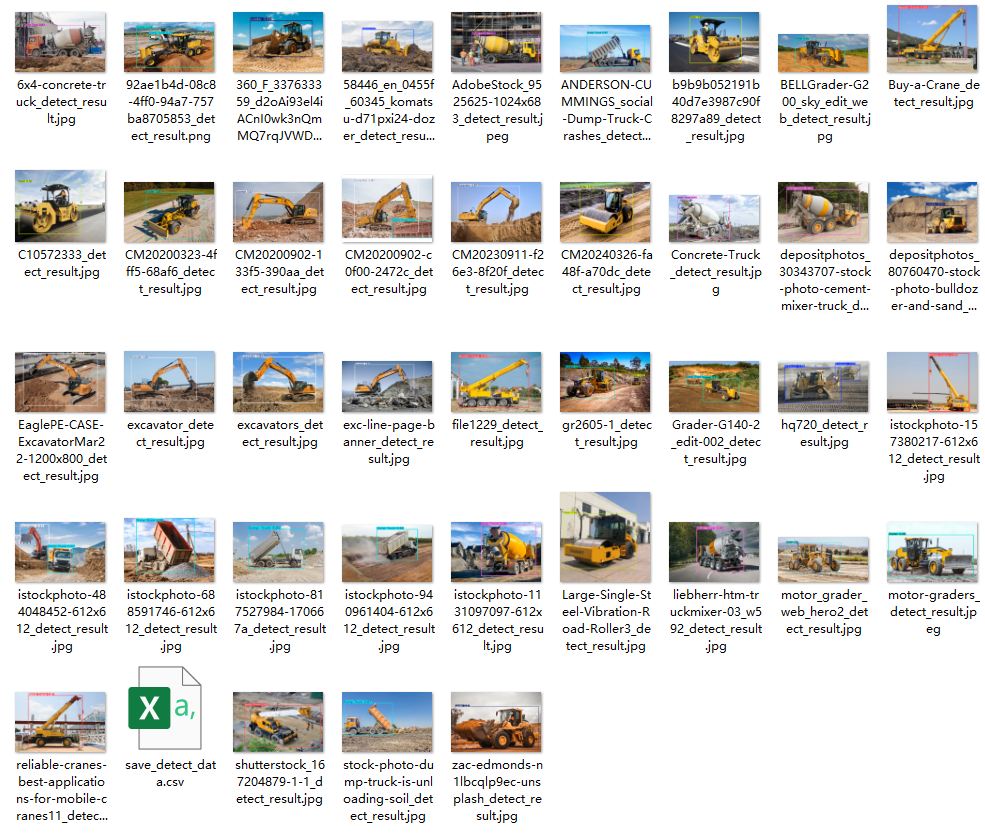The height and width of the screenshot is (834, 985).
Task: Select the 6x4-concrete-truck_detect_result.jpg thumbnail
Action: pos(60,42)
